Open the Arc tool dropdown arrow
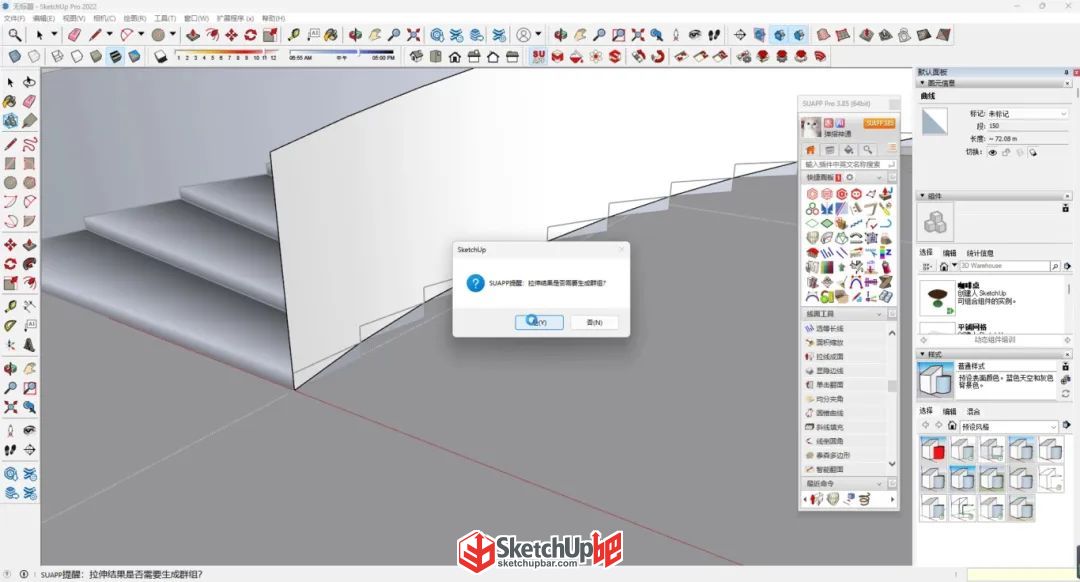Screen dimensions: 1080x582 pos(141,34)
